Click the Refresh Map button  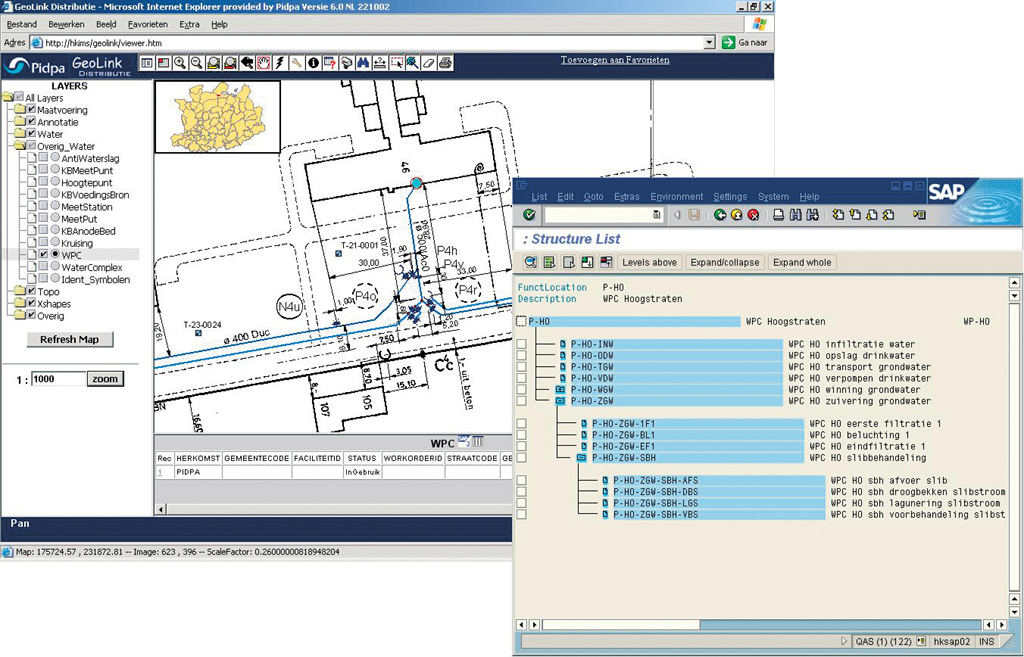(69, 339)
